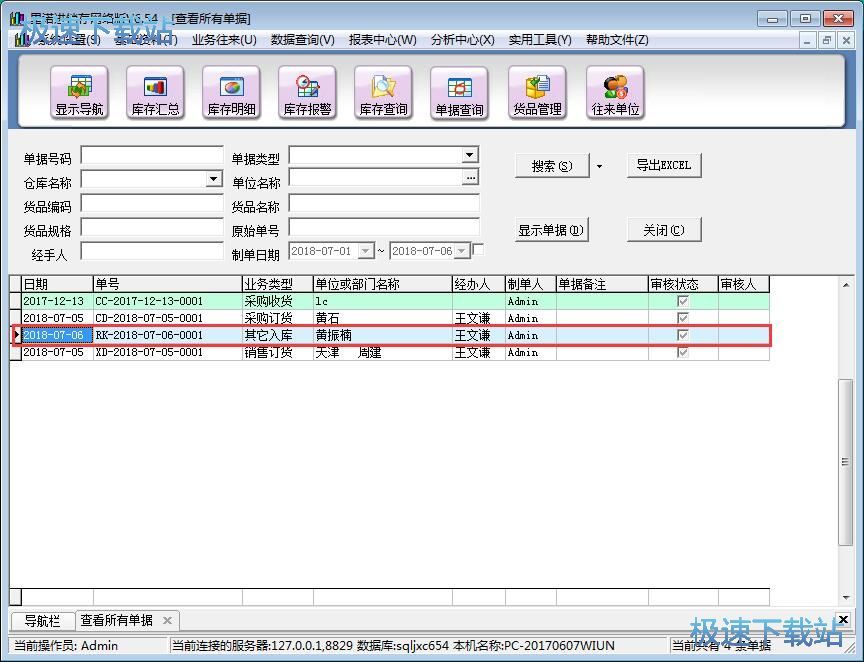Click the table vertical scrollbar thumb
Screen dimensions: 864x662
coord(845,462)
